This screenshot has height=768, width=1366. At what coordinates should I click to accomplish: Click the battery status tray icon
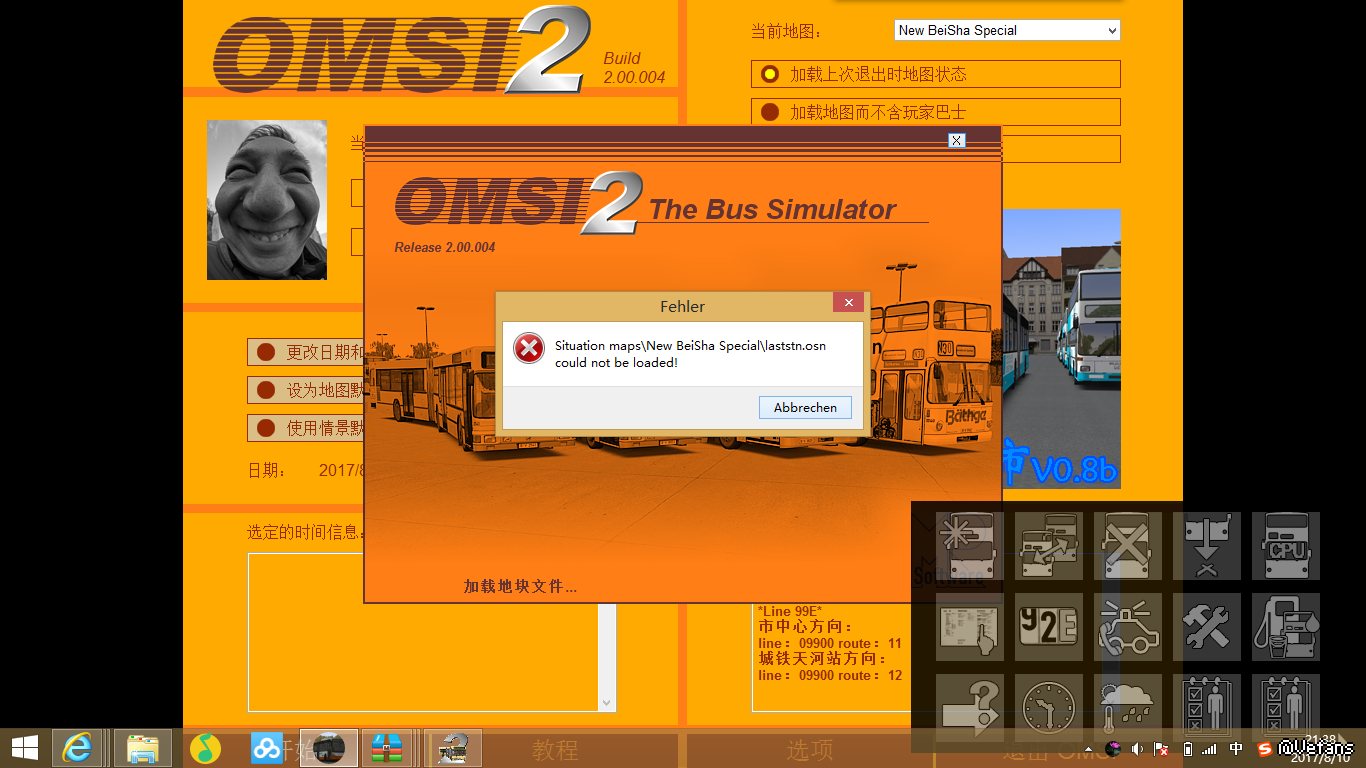(1187, 749)
